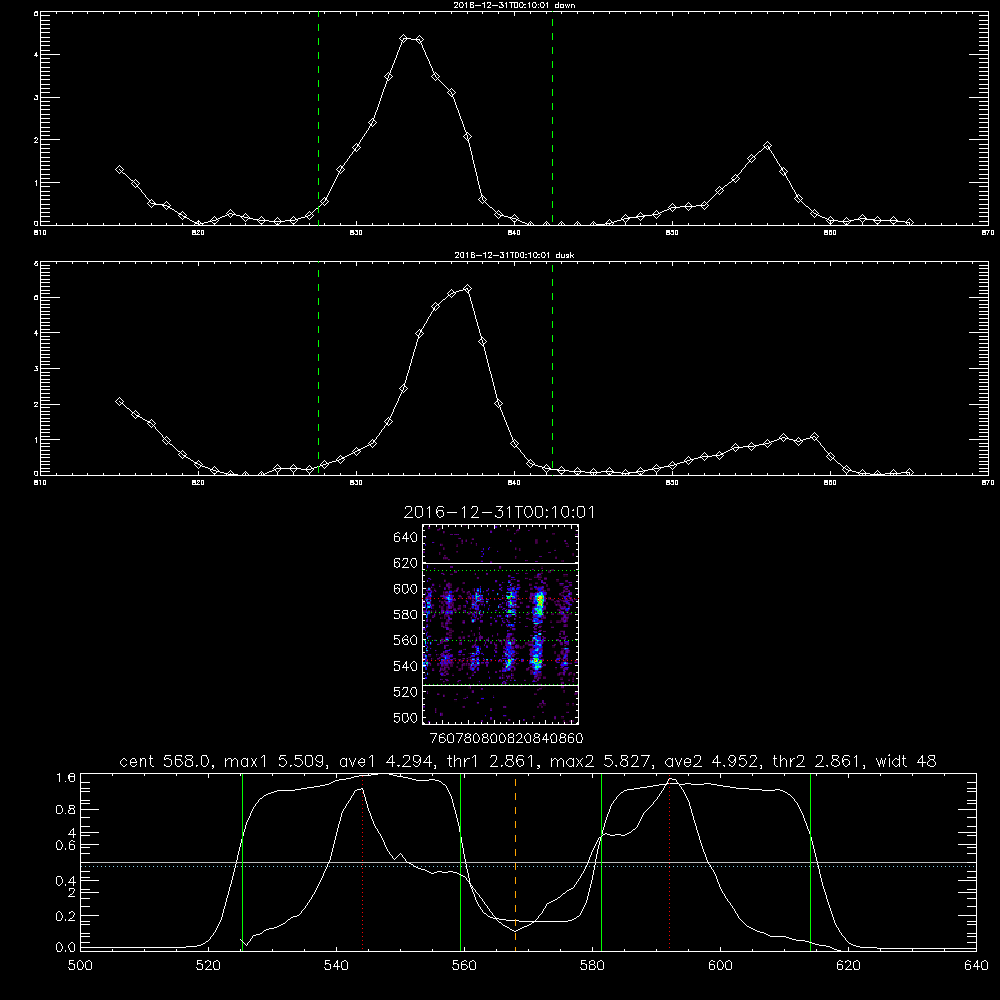The height and width of the screenshot is (1000, 1000).
Task: Click x-axis label 500 of the bottom plot
Action: pyautogui.click(x=80, y=966)
